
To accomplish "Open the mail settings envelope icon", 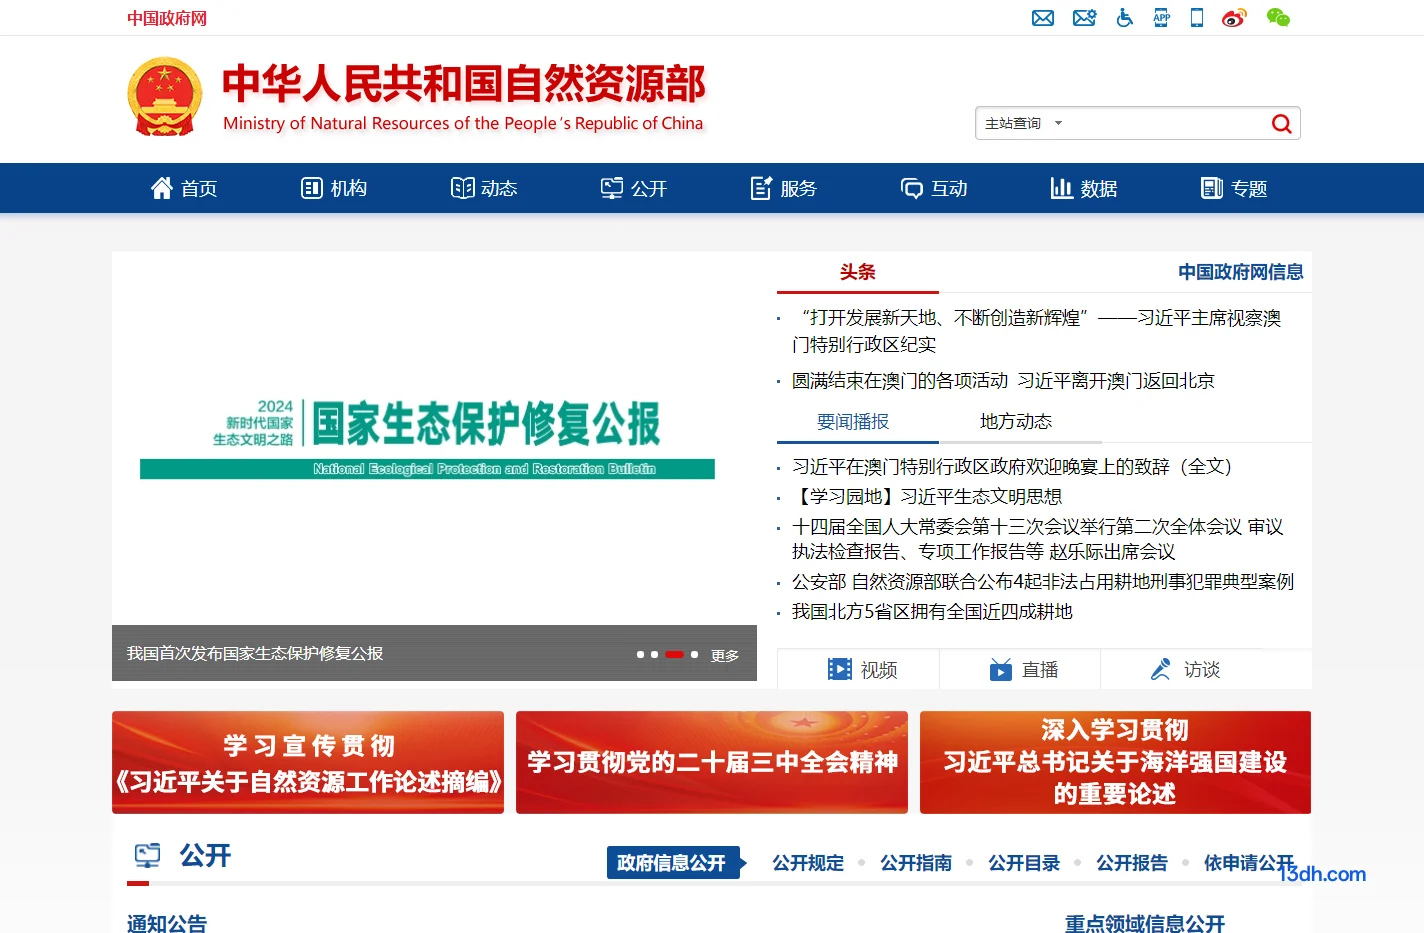I will pyautogui.click(x=1084, y=18).
